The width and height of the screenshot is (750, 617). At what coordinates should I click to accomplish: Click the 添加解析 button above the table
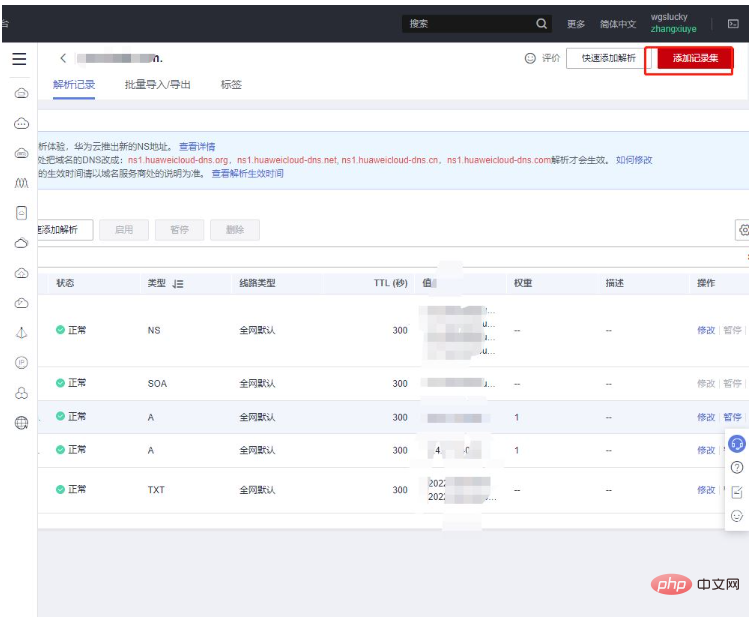pyautogui.click(x=65, y=230)
